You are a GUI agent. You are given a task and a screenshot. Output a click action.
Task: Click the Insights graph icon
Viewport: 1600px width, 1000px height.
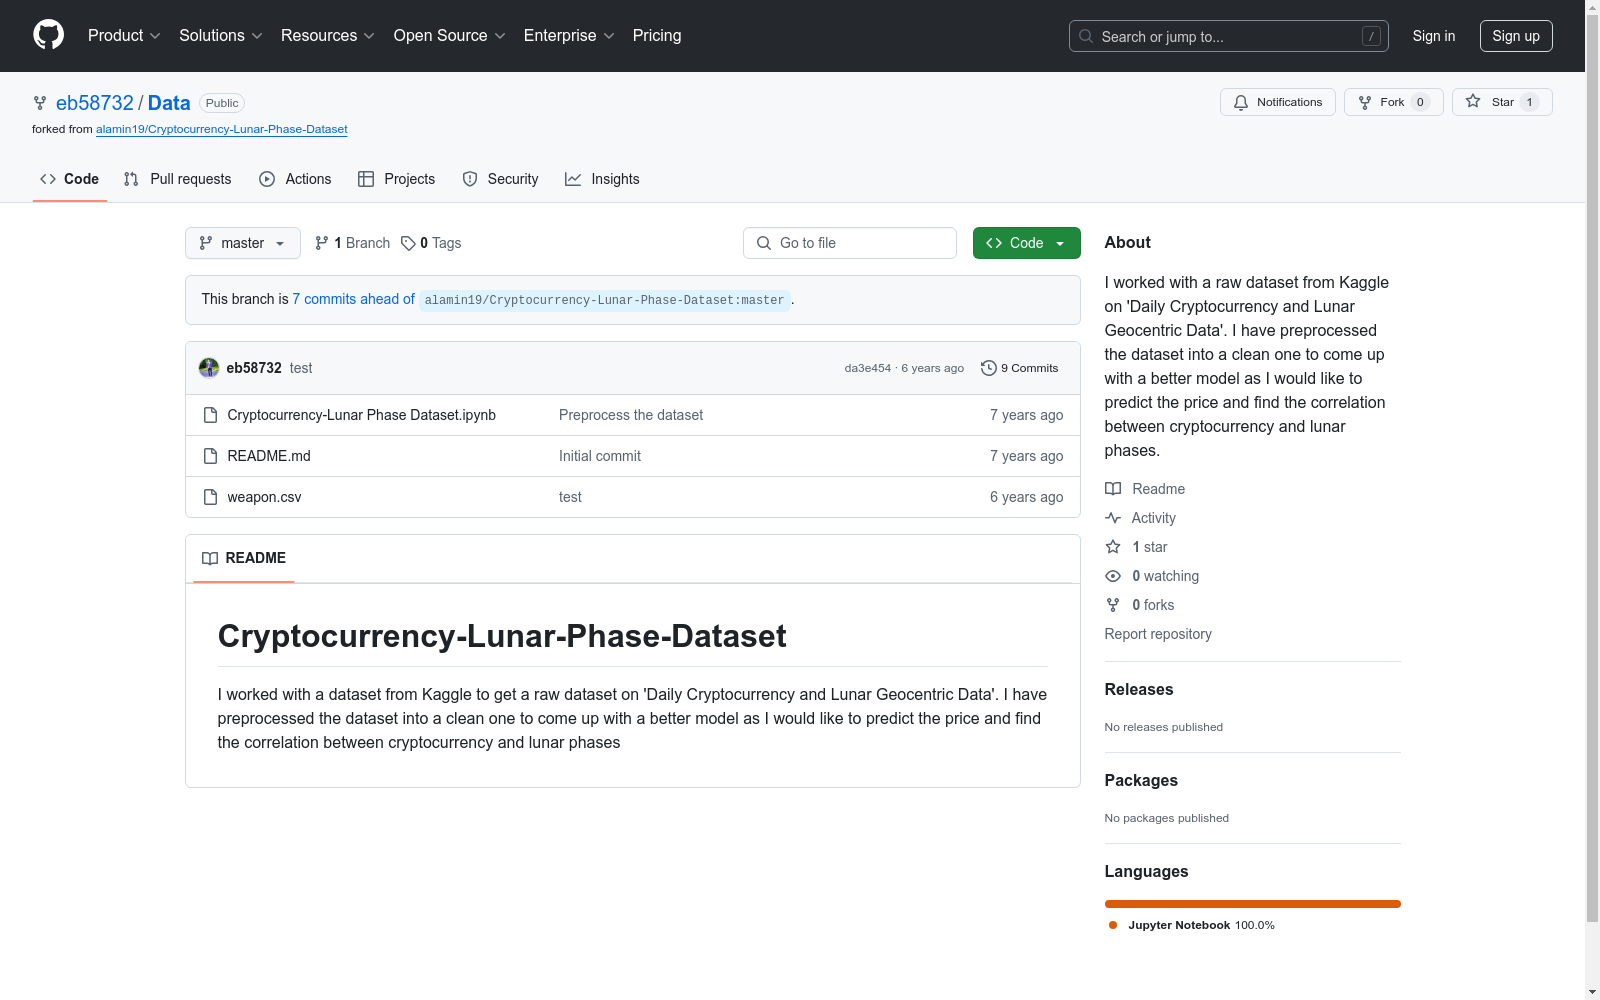[x=573, y=179]
